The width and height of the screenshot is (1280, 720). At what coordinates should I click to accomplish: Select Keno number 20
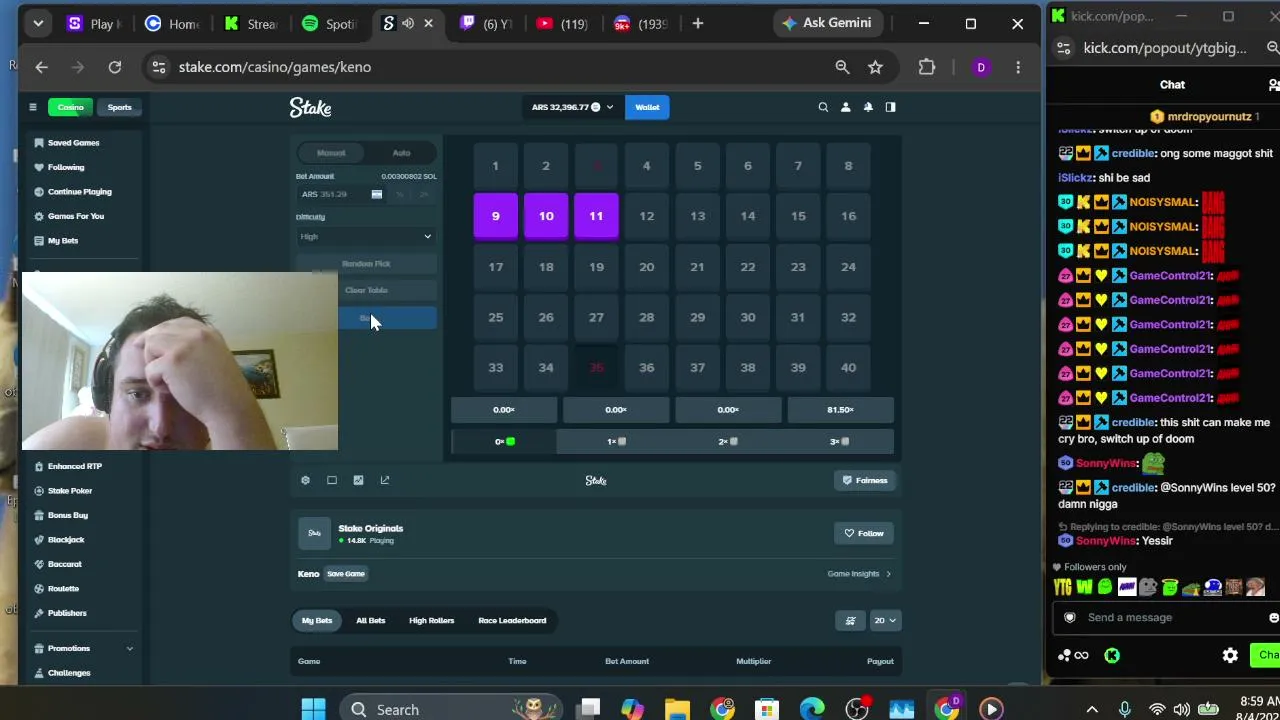pos(647,267)
